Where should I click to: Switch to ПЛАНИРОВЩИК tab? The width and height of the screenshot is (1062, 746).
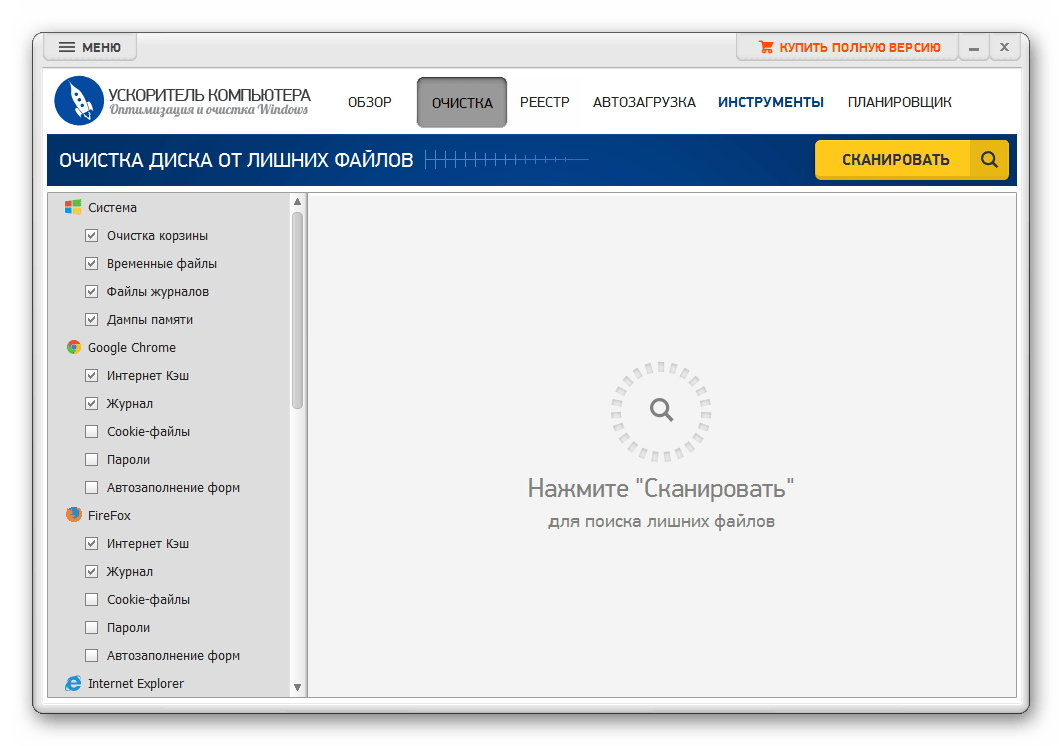click(899, 102)
